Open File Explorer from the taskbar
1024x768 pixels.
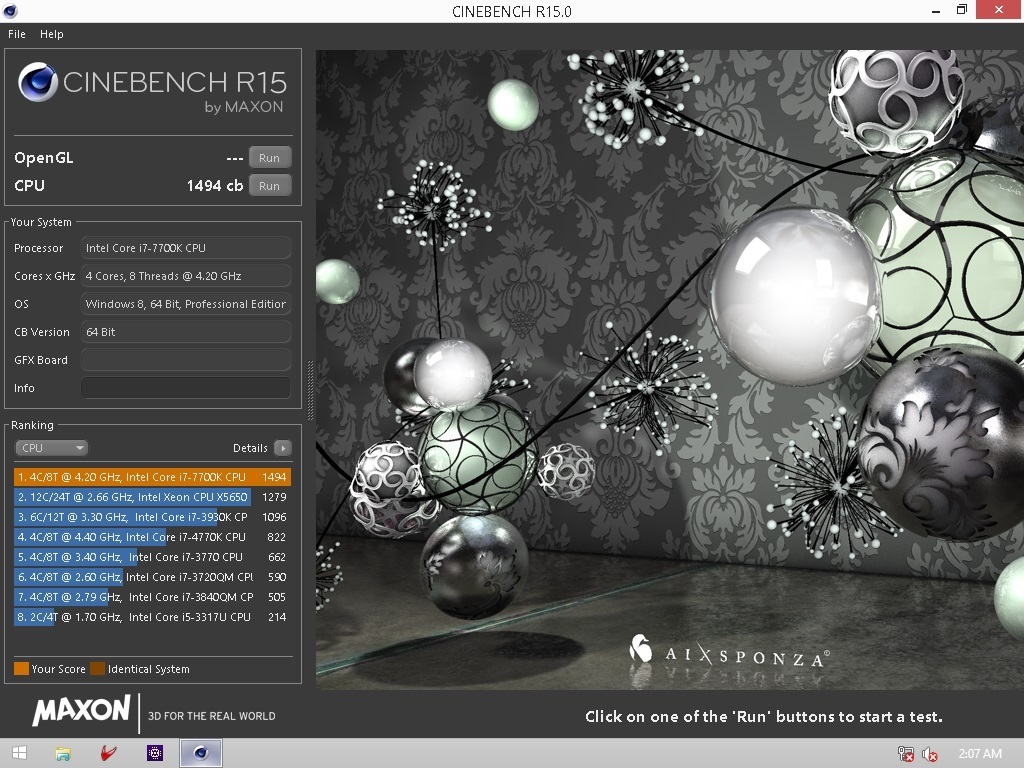pos(63,754)
